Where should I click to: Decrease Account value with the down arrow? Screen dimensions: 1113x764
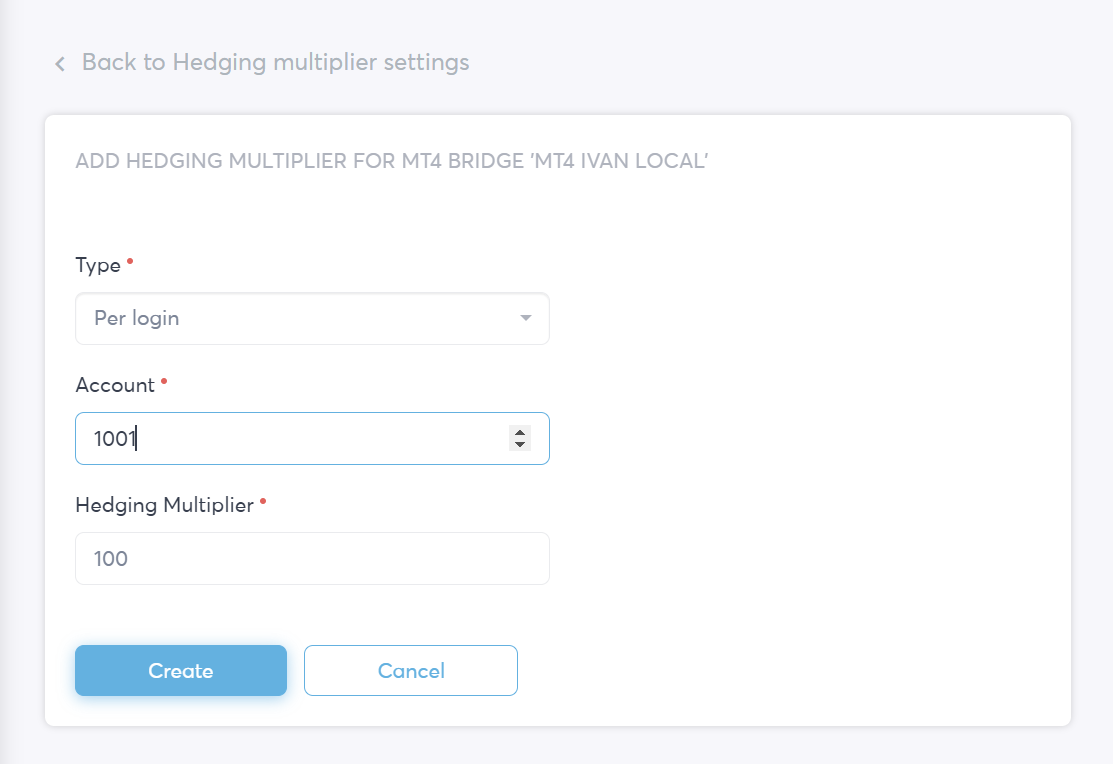[x=520, y=444]
